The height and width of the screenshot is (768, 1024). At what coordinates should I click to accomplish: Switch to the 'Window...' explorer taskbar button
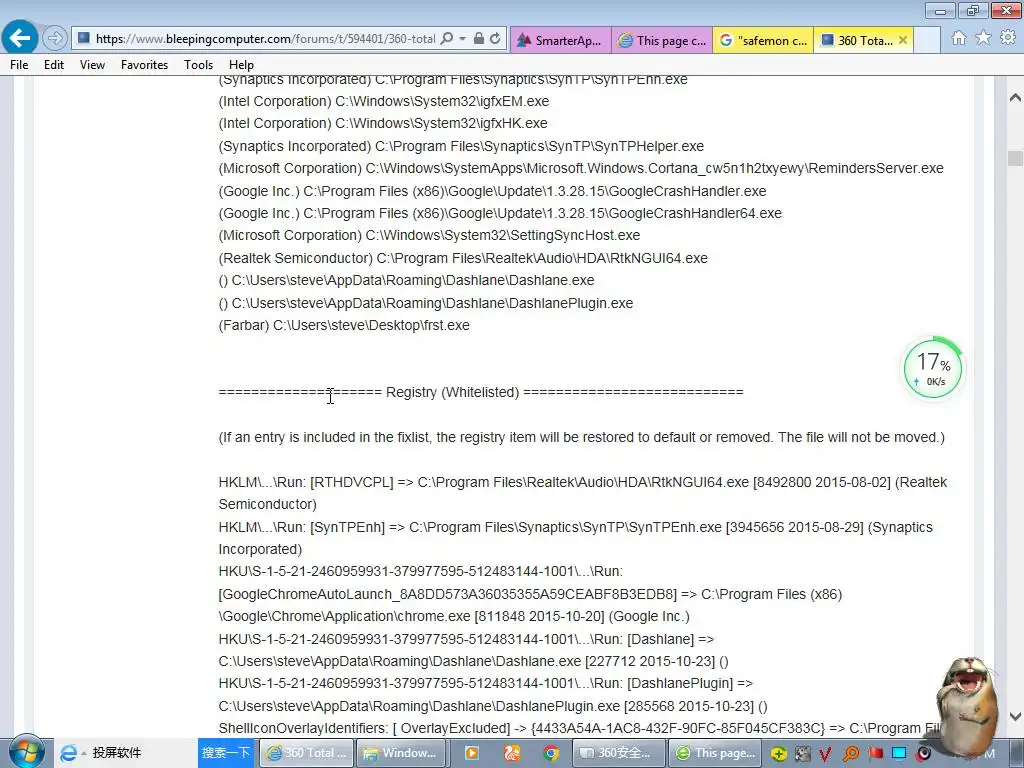click(402, 753)
